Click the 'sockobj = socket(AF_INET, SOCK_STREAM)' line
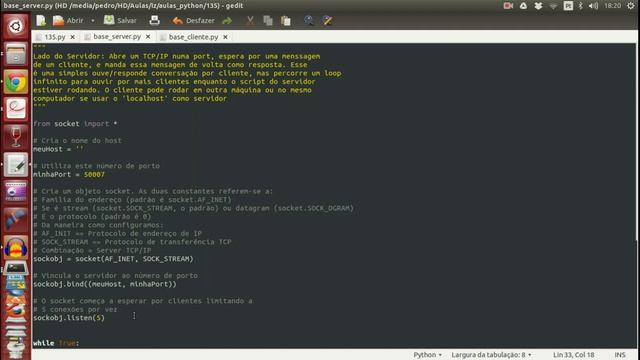Screen dimensions: 640x360 click(113, 259)
